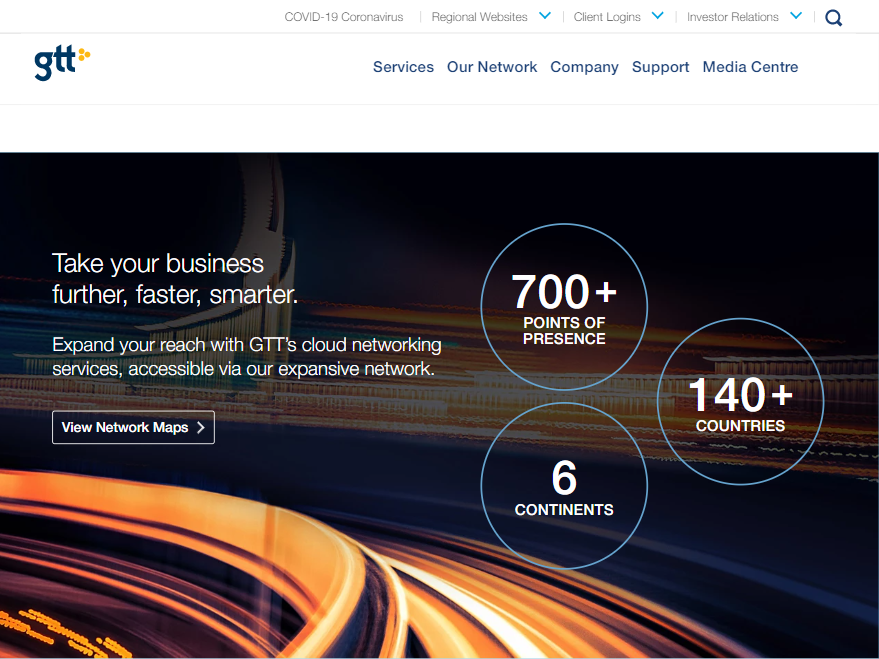Click the text 'Expand your reach with GTT's cloud networking'
The height and width of the screenshot is (659, 879).
pos(247,345)
